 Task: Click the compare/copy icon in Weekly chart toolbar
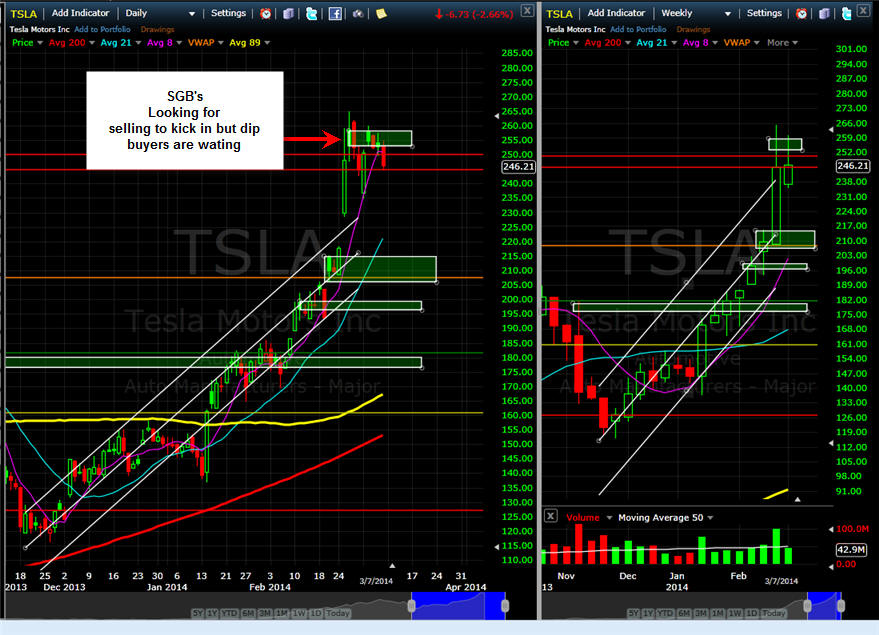click(x=824, y=13)
